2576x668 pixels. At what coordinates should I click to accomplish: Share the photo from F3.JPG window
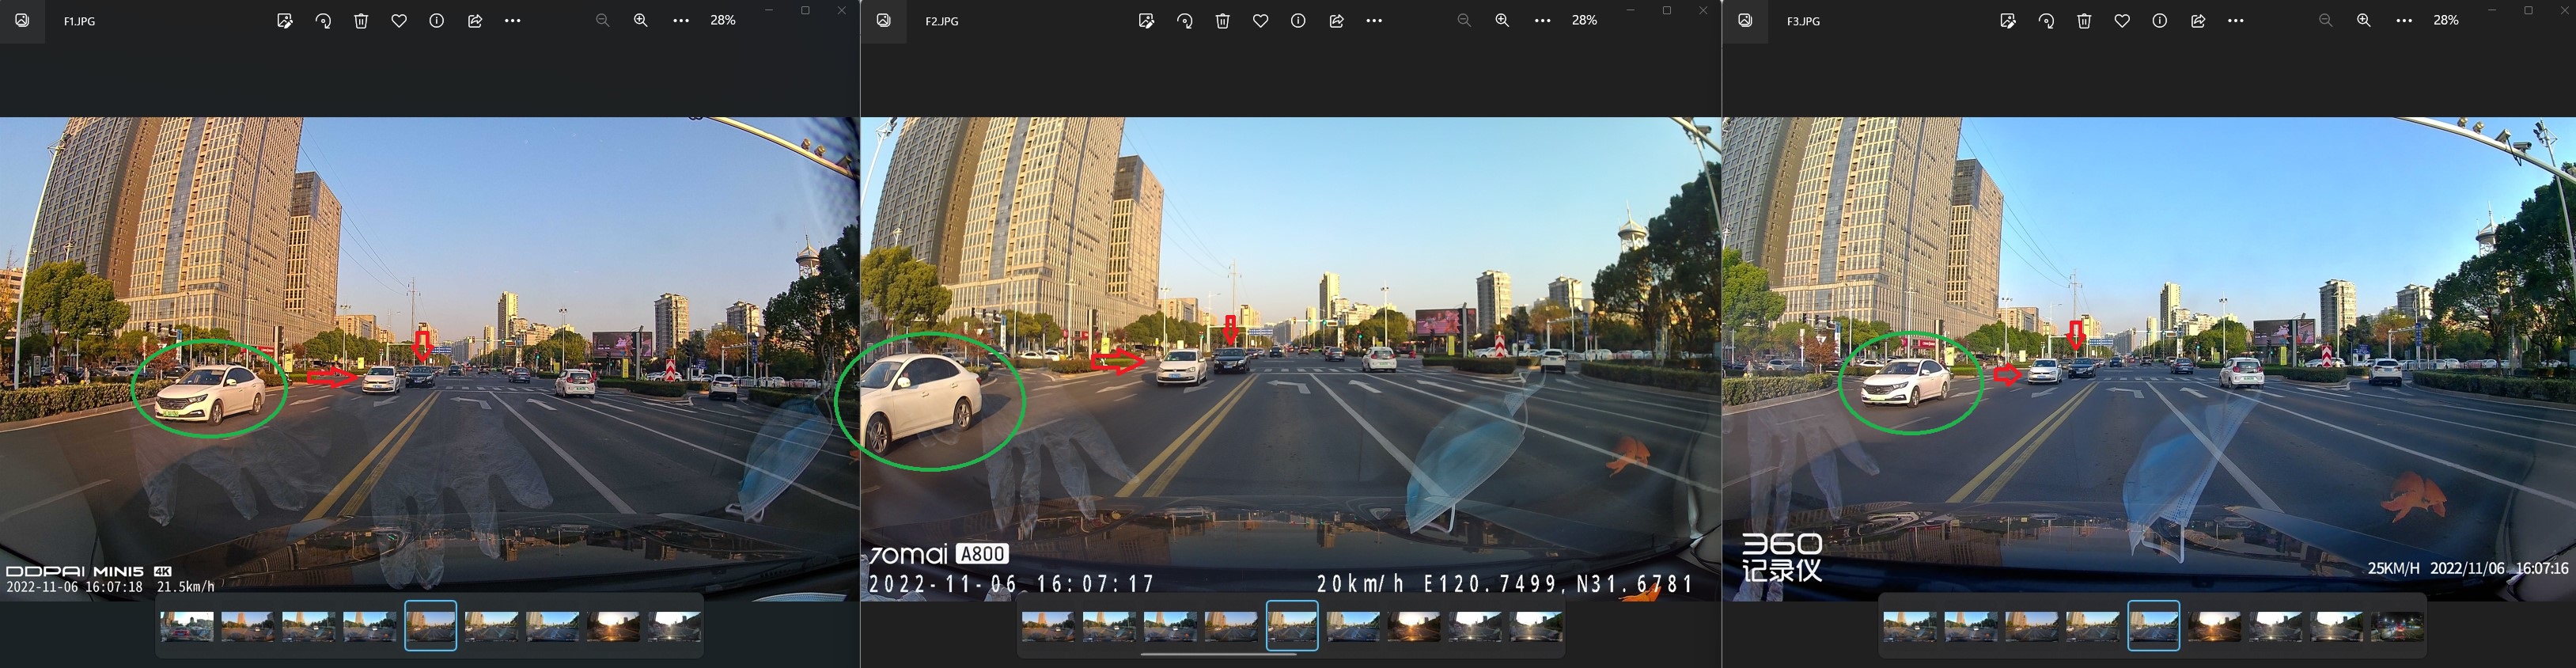(2198, 21)
